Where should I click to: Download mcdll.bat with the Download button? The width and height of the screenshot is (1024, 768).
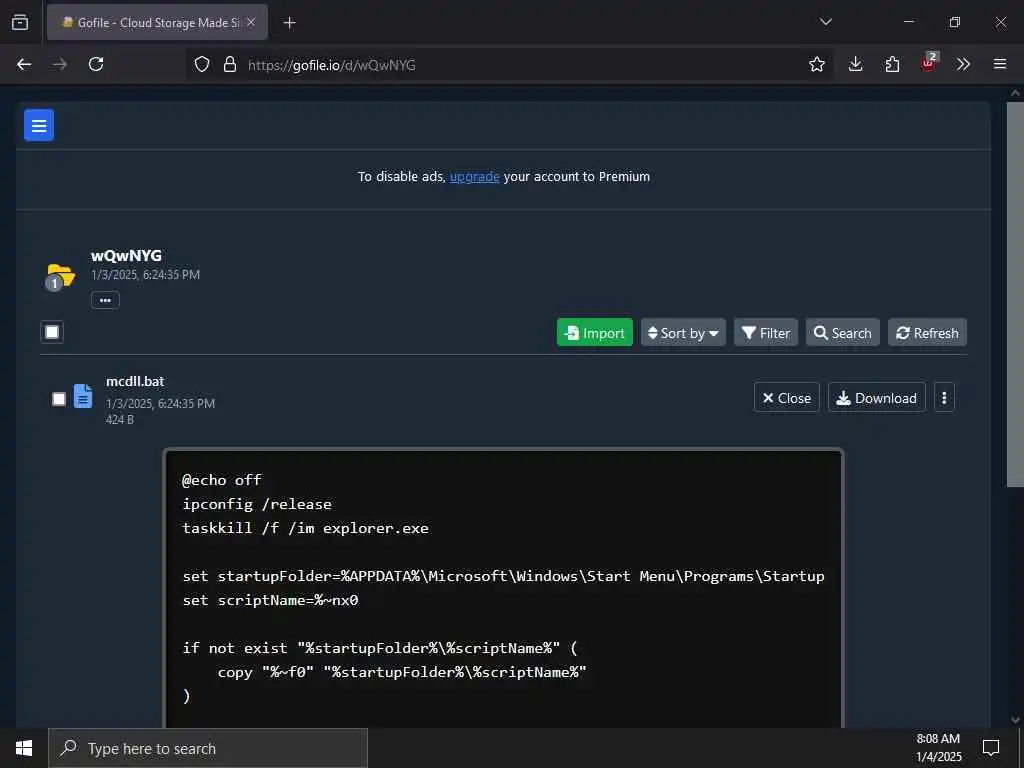pos(877,397)
